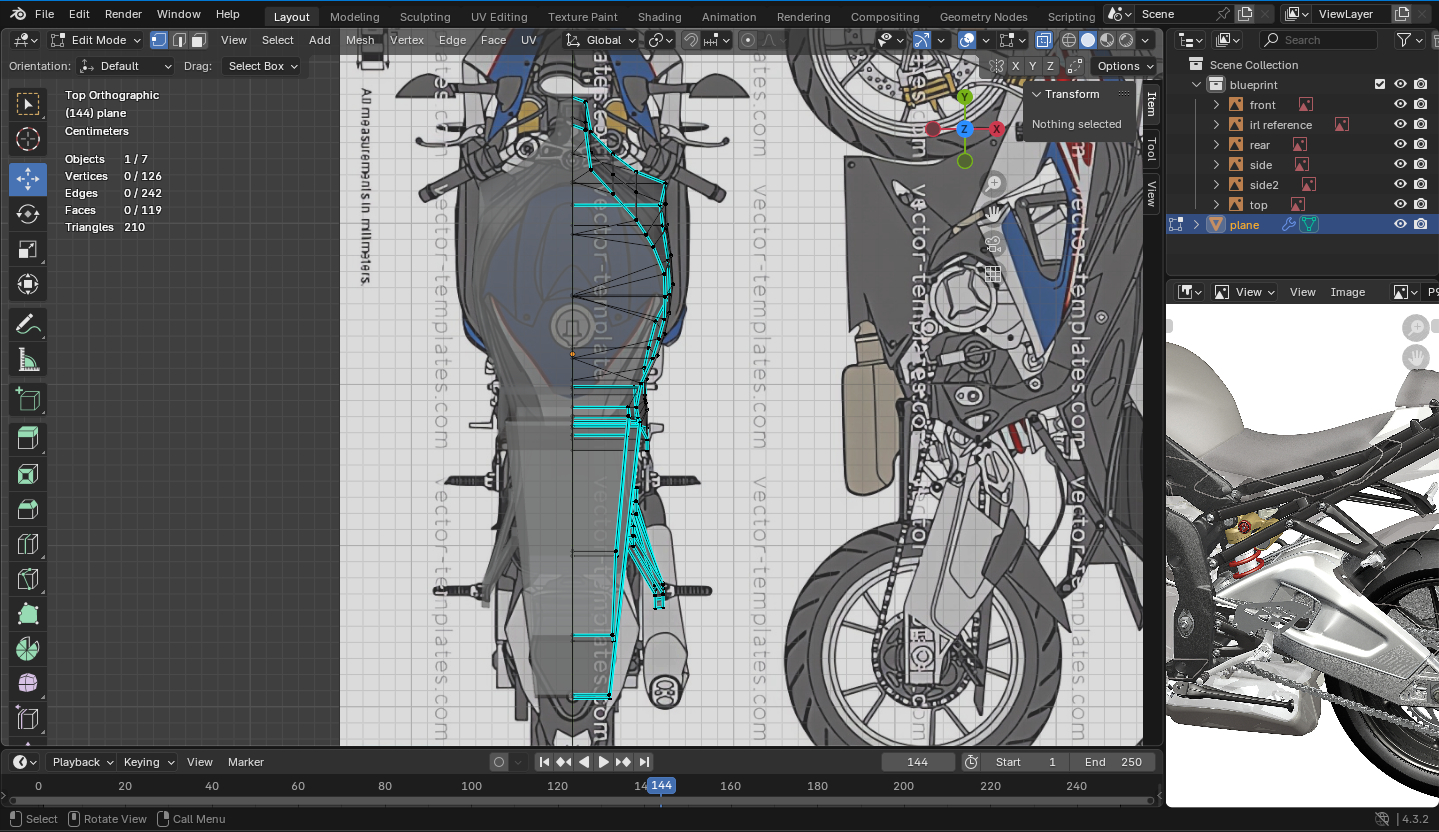Select the Move tool in toolbar
Screen dimensions: 1439x832
(28, 179)
